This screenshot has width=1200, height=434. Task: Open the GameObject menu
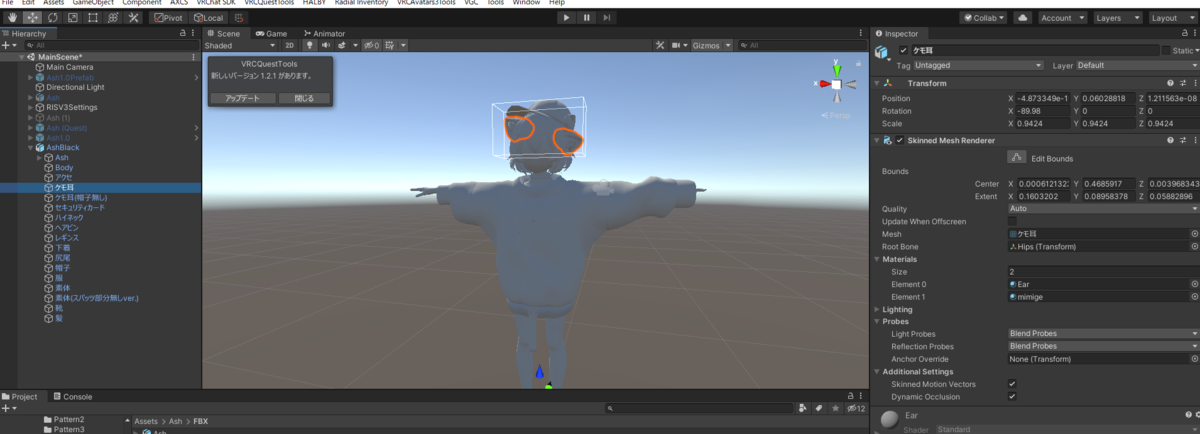coord(93,3)
